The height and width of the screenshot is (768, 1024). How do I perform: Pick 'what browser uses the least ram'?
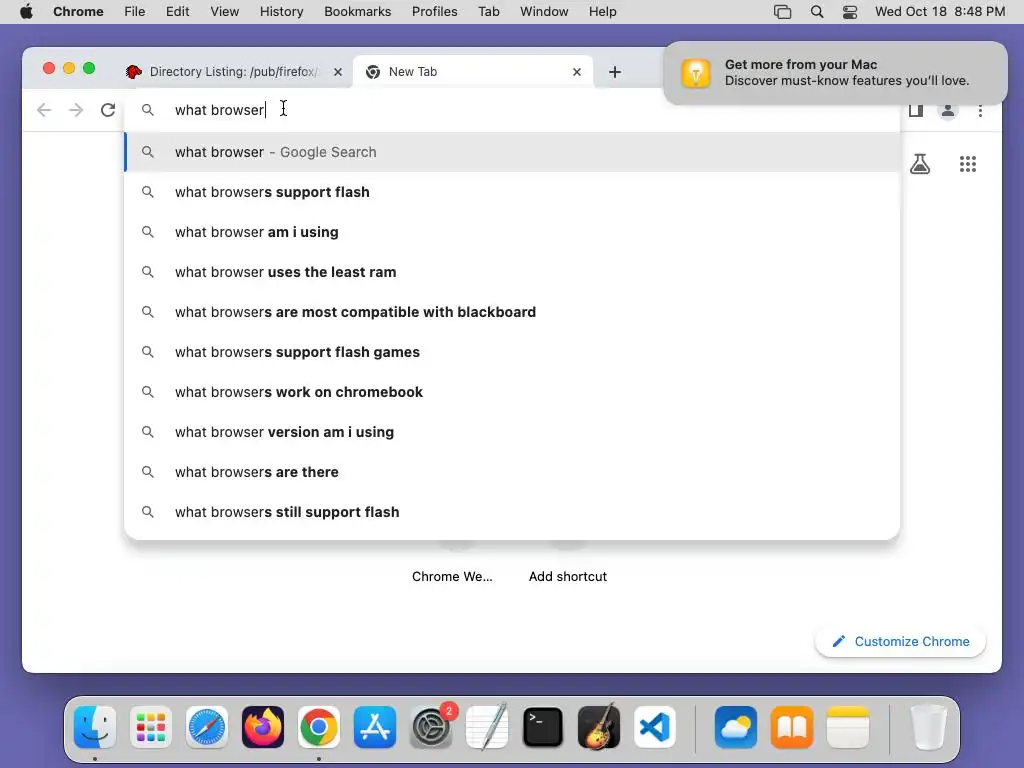point(512,272)
